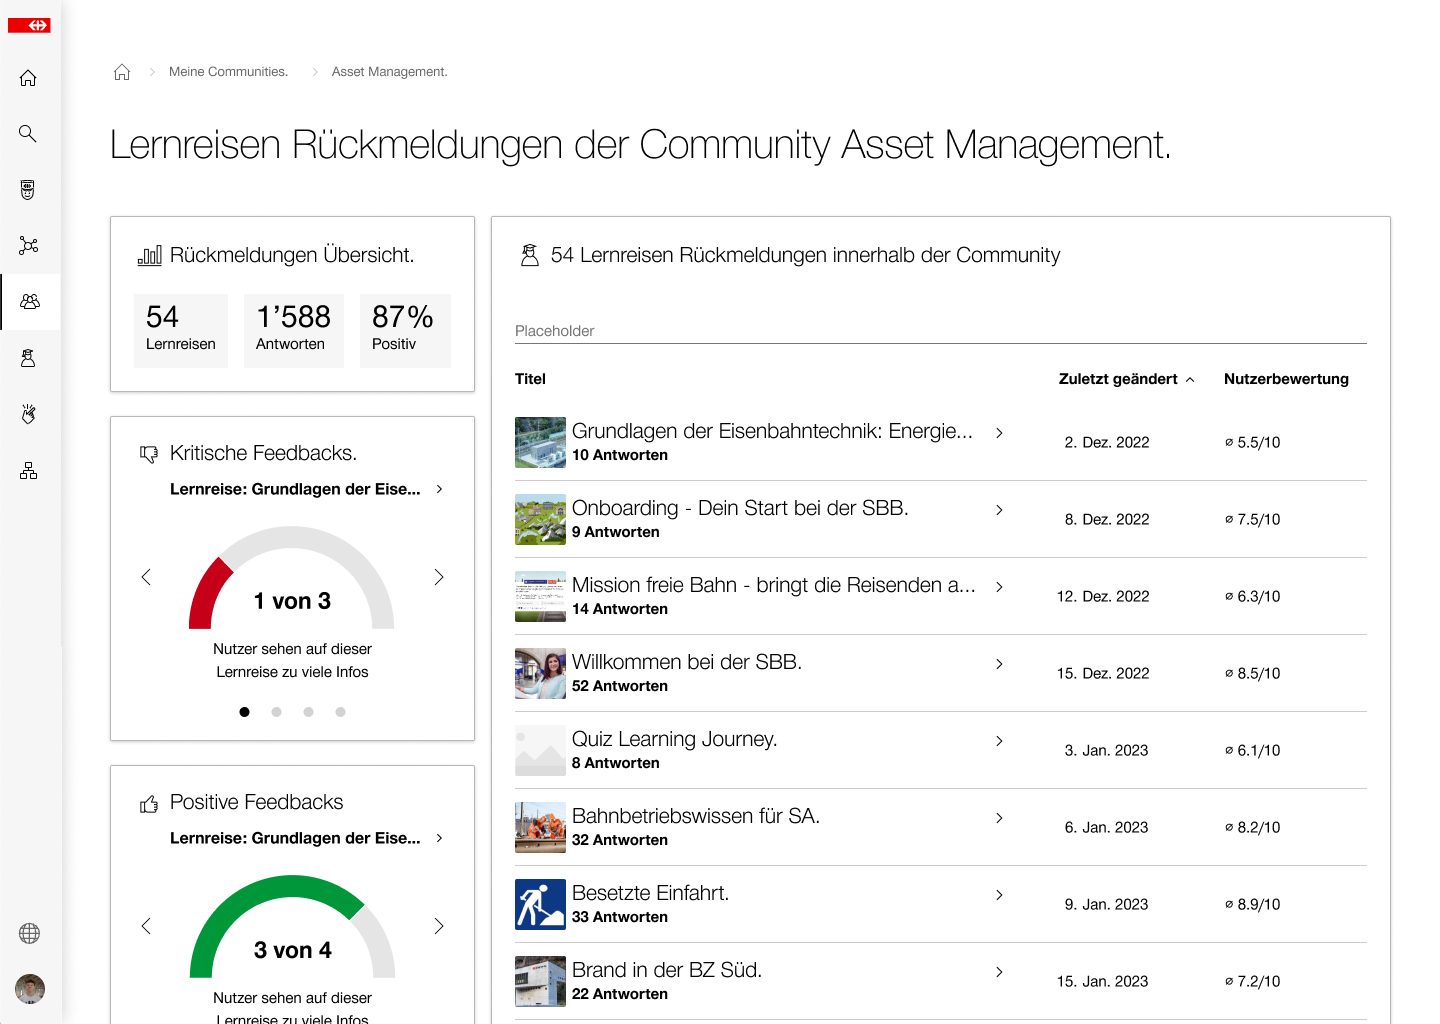Click the clapping hands icon in sidebar
This screenshot has height=1024, width=1440.
28,414
